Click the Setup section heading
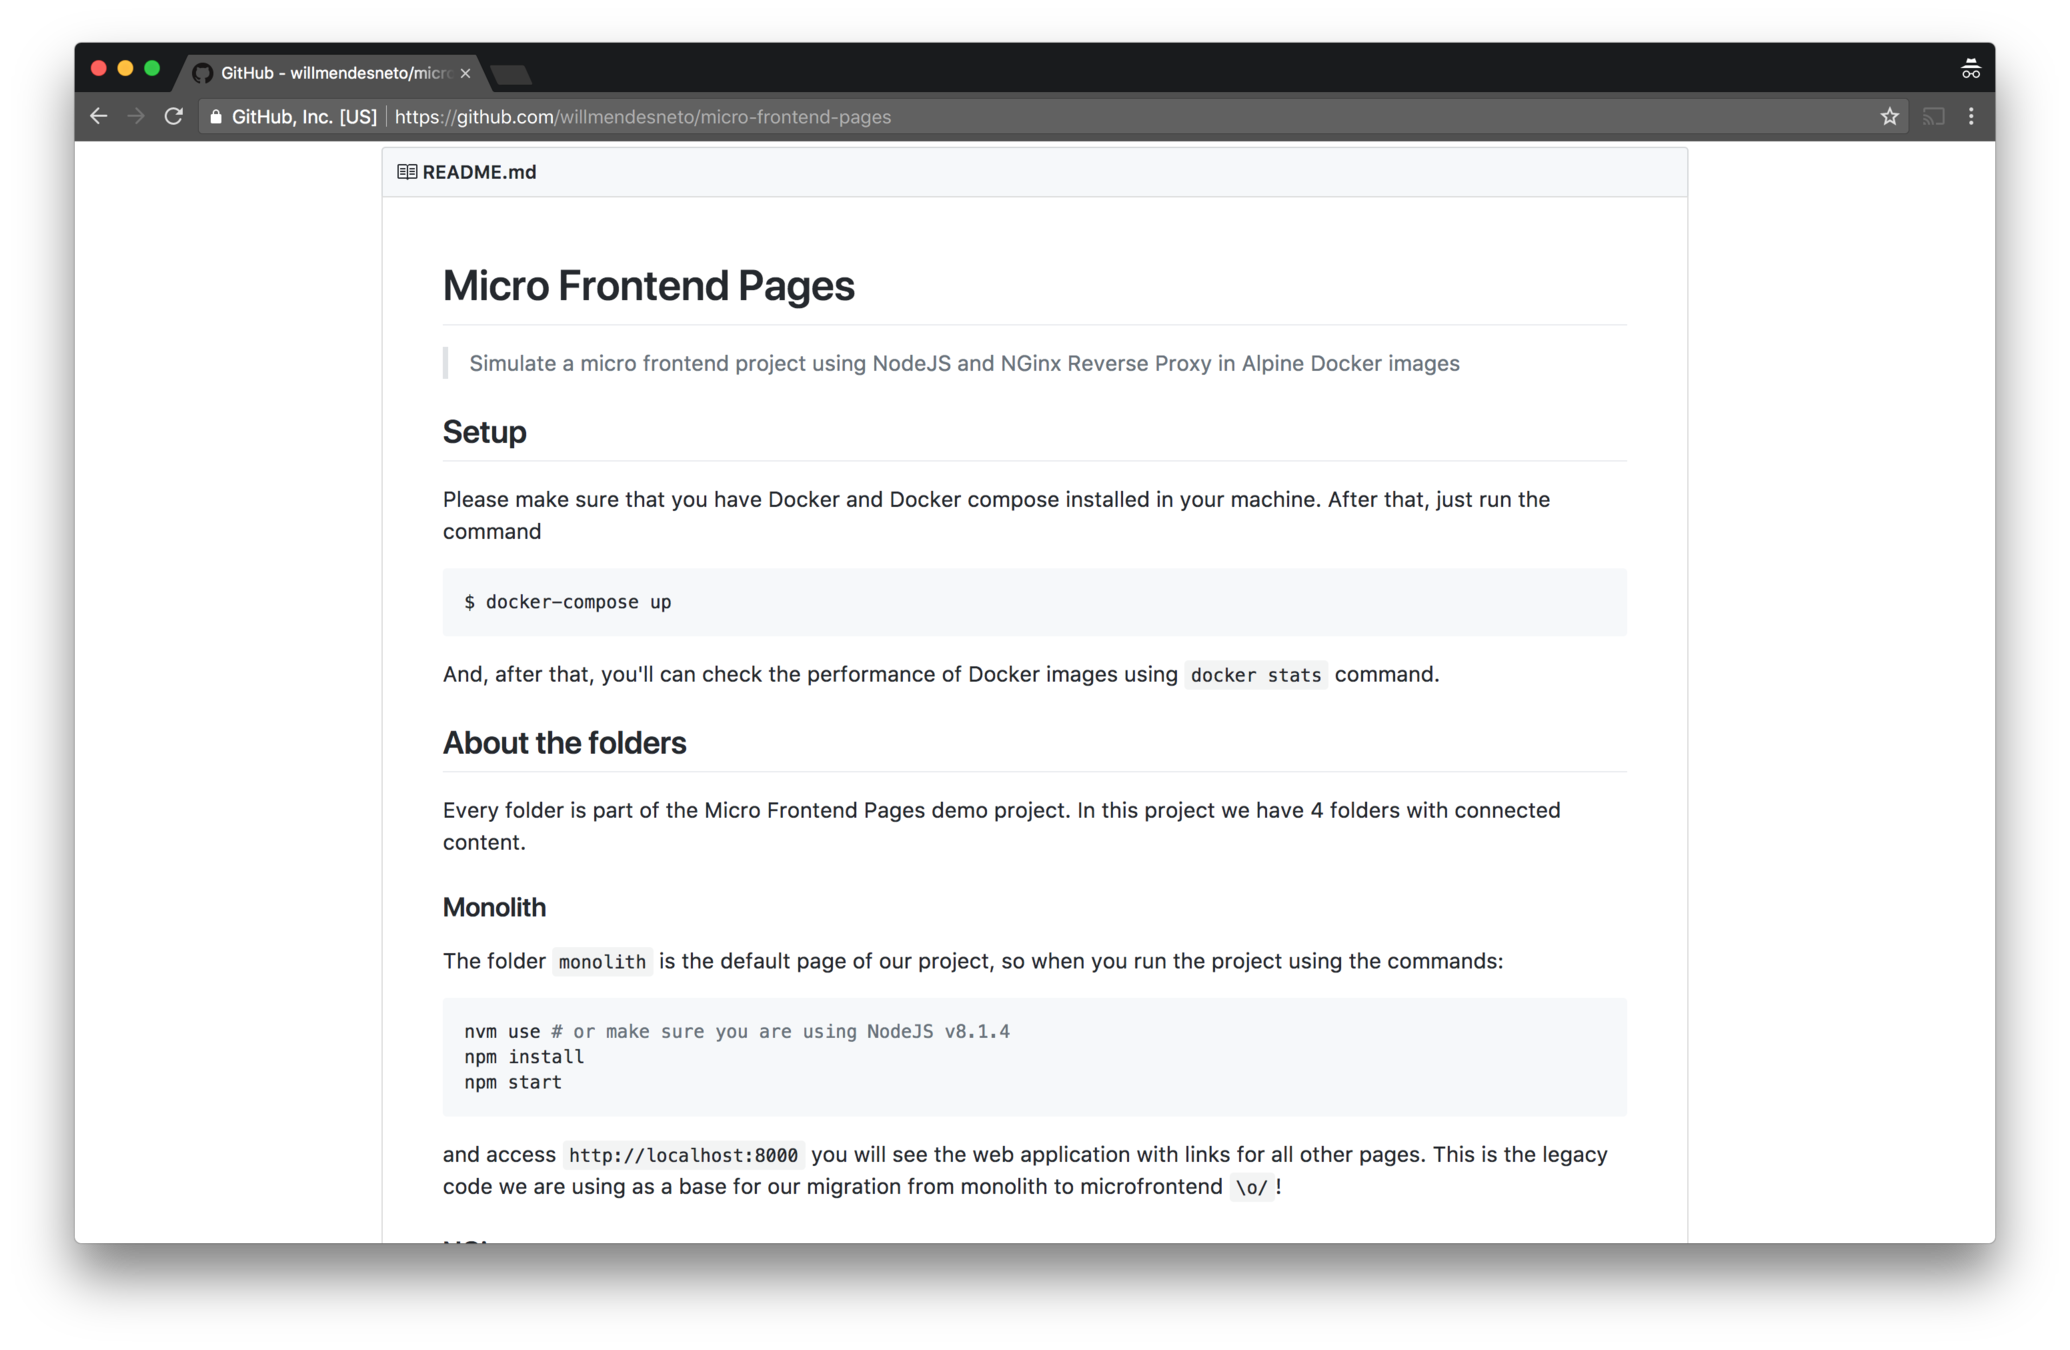Viewport: 2070px width, 1350px height. pos(484,432)
